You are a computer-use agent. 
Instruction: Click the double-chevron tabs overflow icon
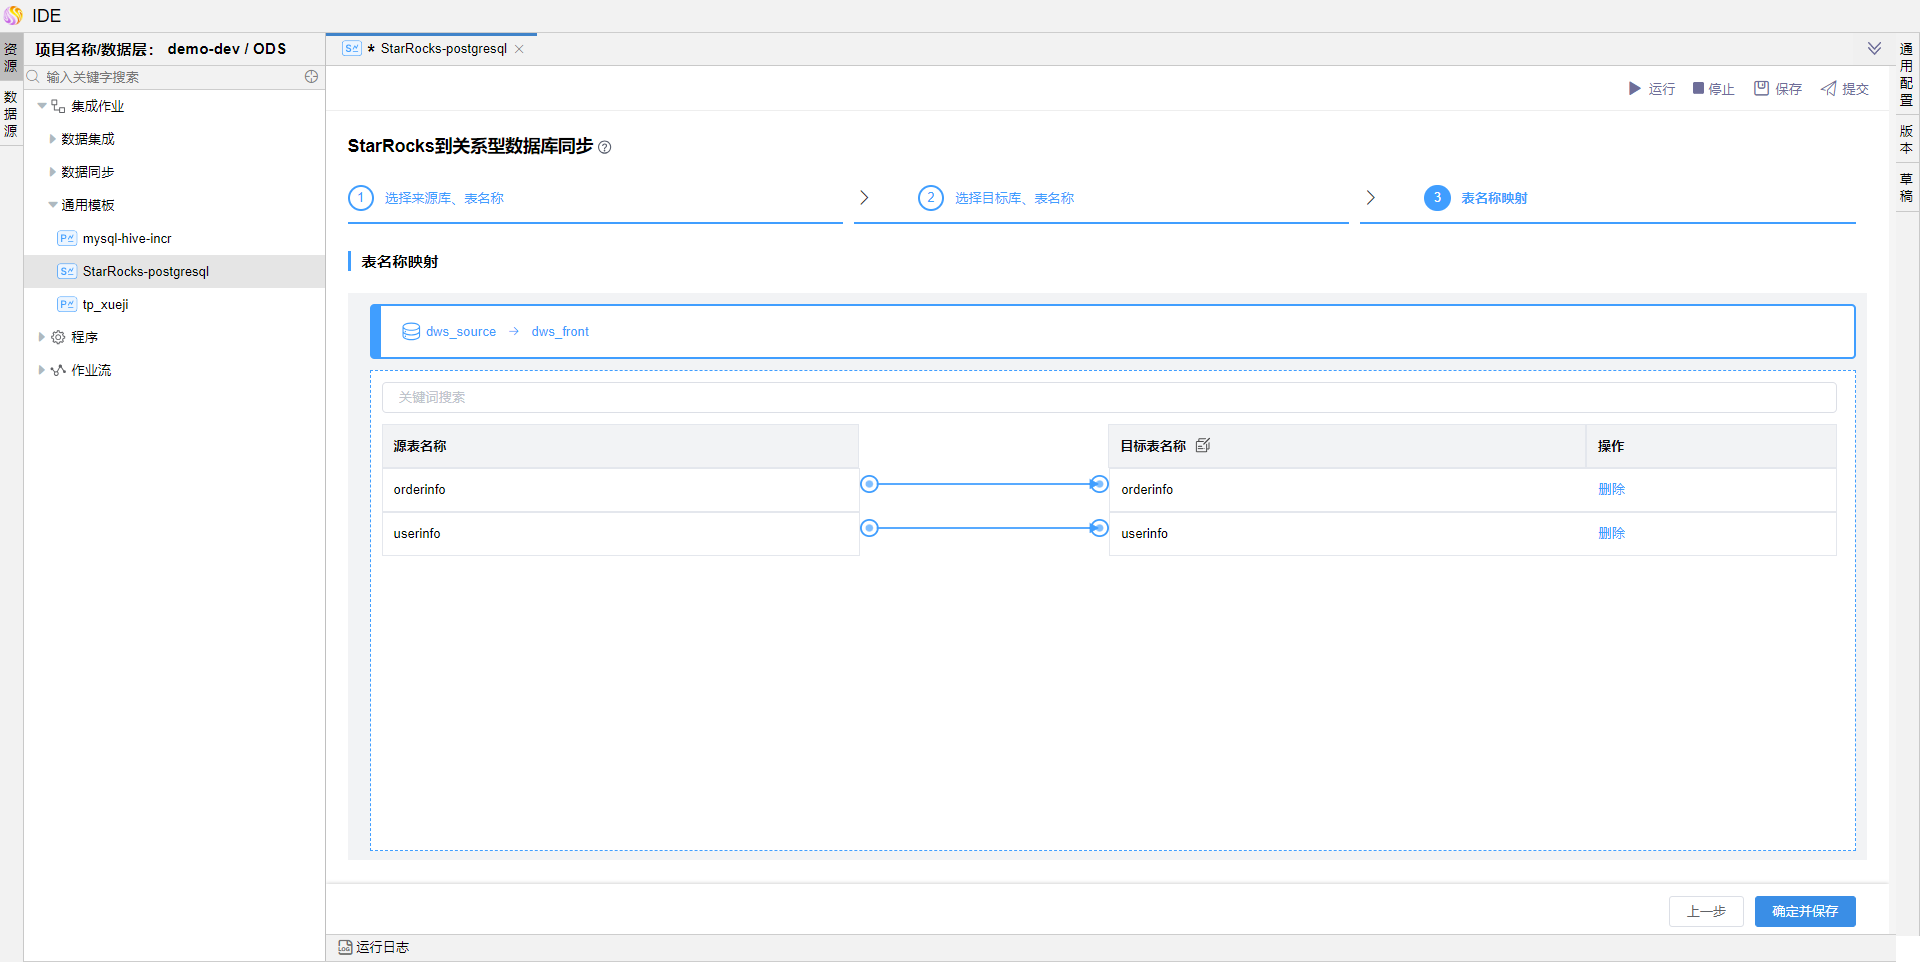pos(1874,49)
